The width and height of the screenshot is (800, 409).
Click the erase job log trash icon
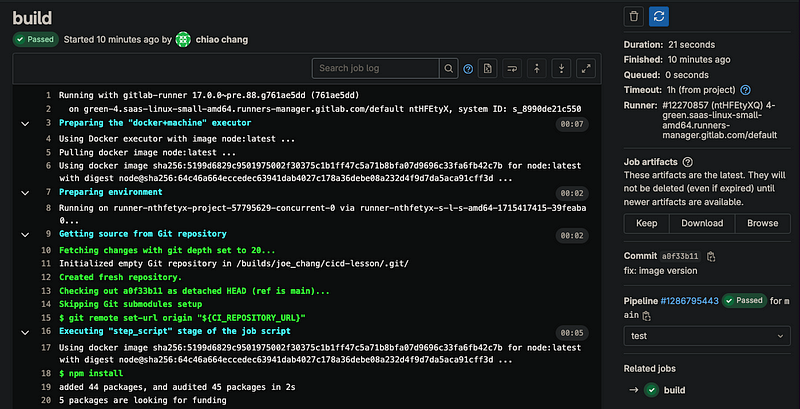click(x=632, y=16)
